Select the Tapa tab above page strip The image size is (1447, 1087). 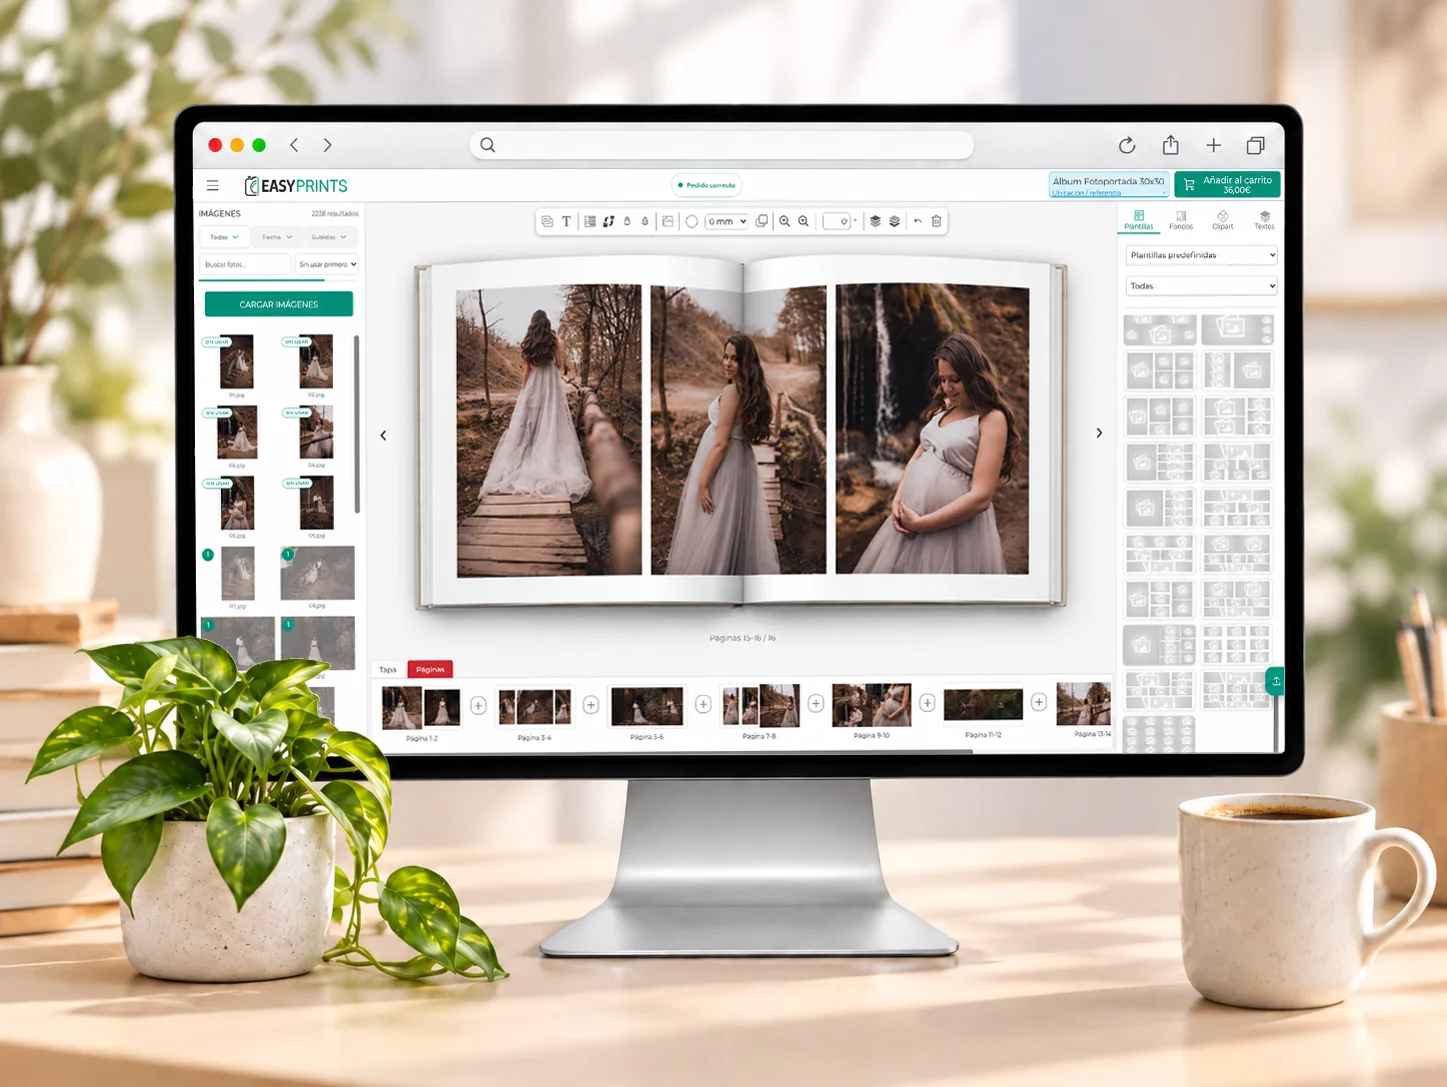(388, 669)
